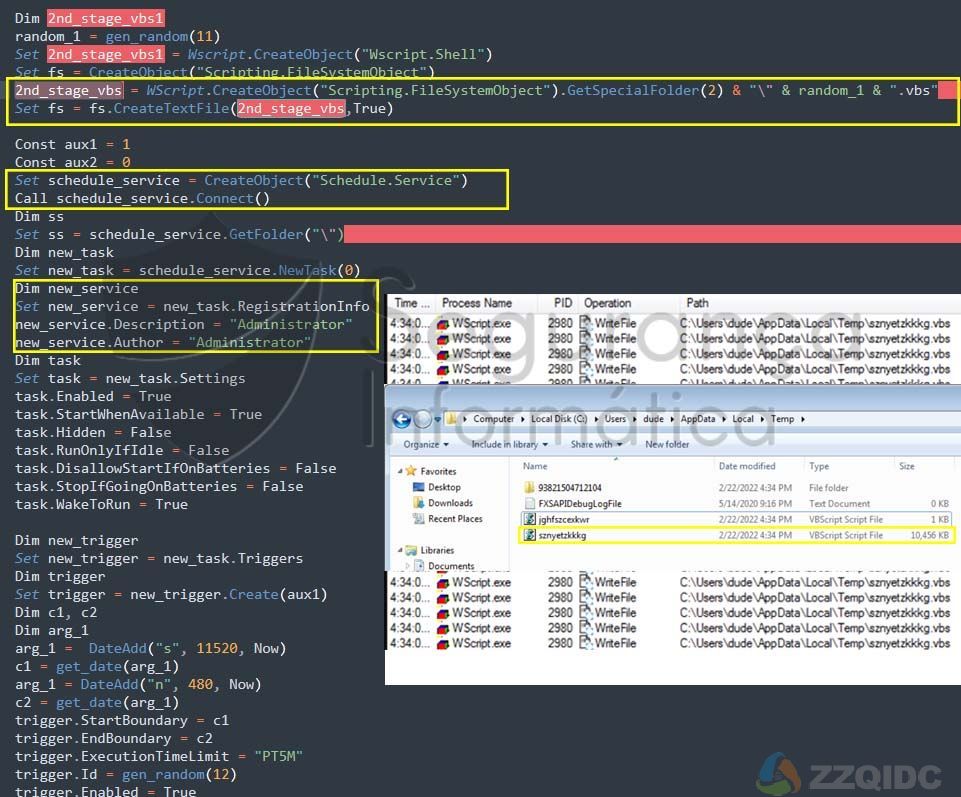Expand breadcrumb arrow after Temp
This screenshot has width=961, height=797.
click(803, 419)
